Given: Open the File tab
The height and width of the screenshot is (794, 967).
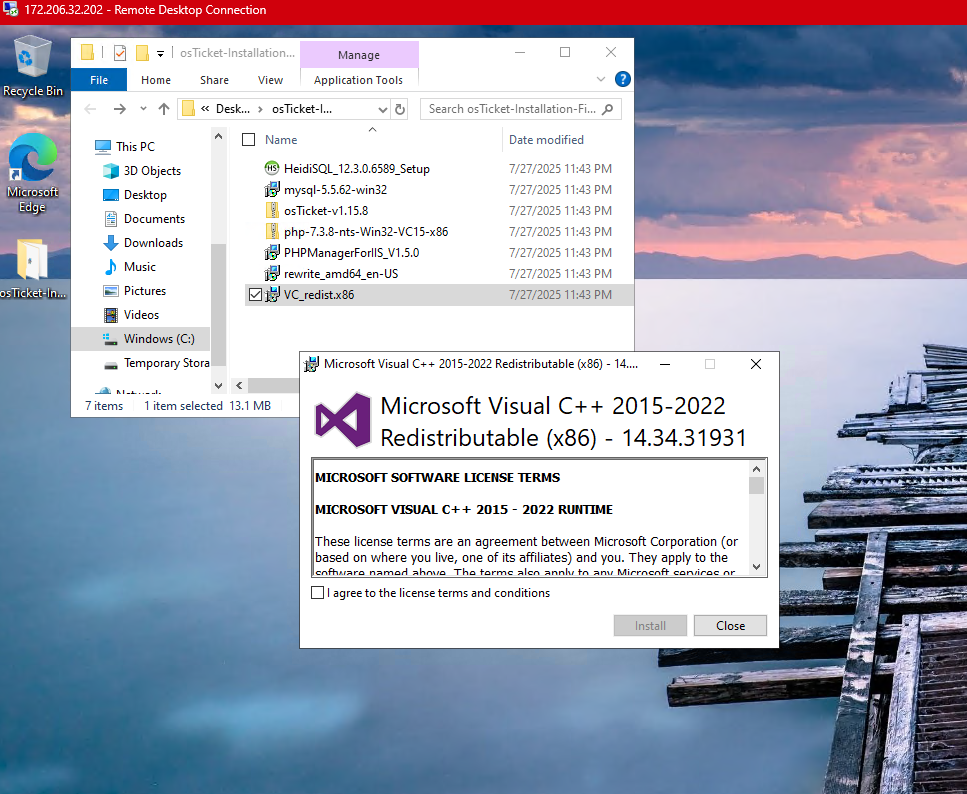Looking at the screenshot, I should coord(99,80).
